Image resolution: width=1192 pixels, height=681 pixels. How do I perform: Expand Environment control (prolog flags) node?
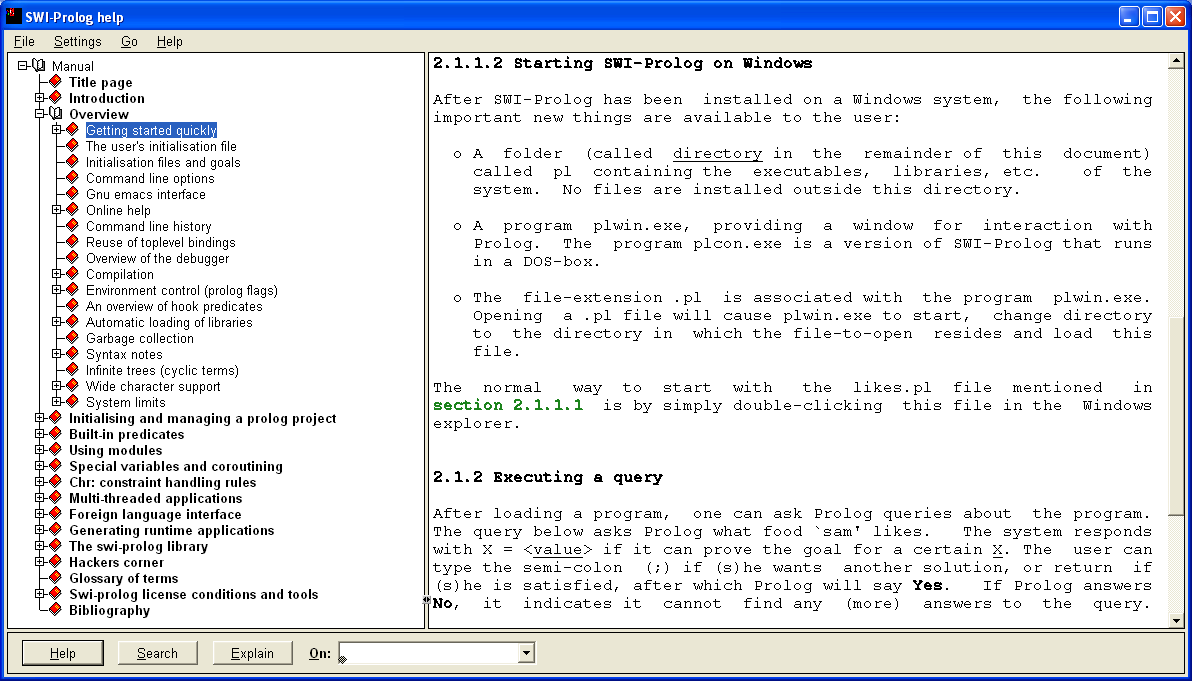pos(56,290)
